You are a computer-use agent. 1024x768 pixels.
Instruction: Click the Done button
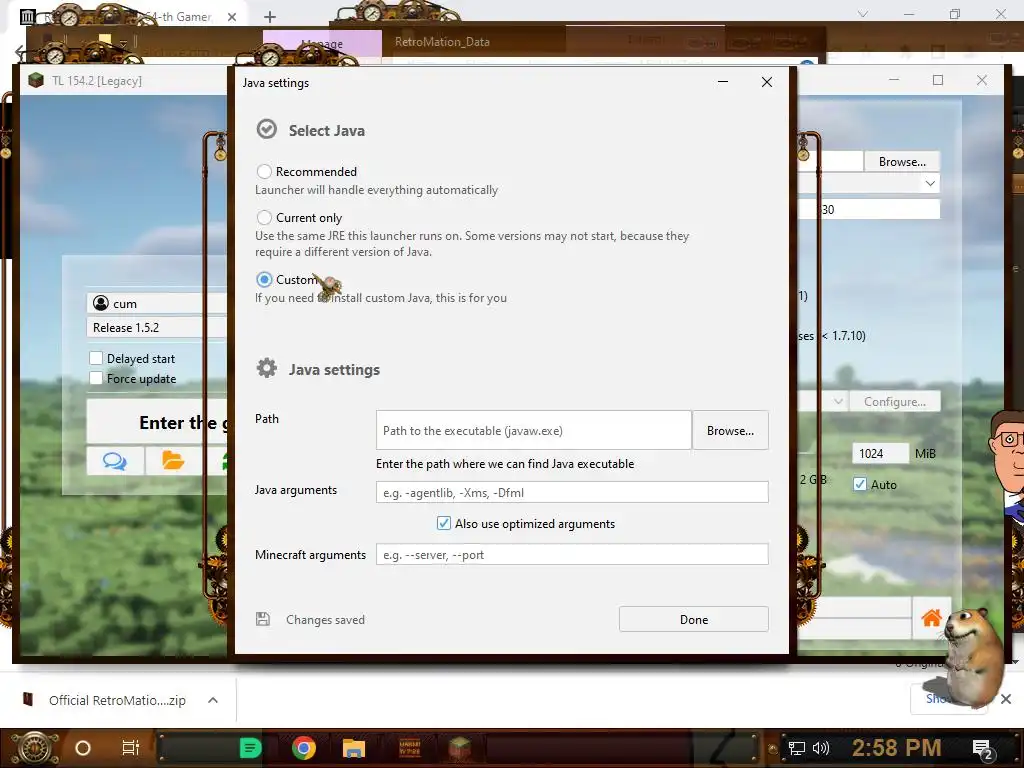tap(694, 619)
